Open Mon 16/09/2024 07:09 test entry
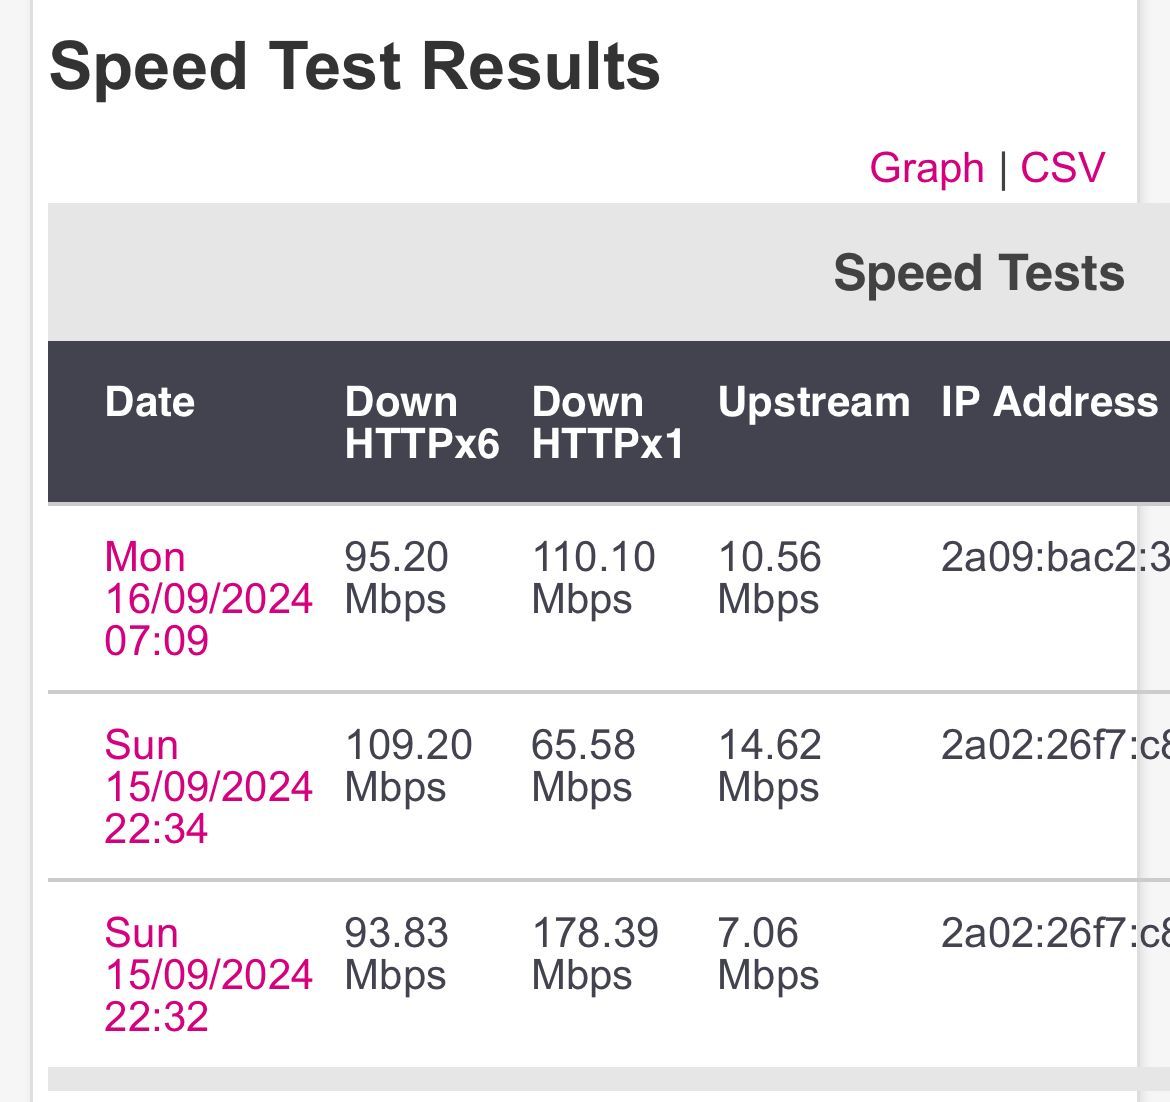 coord(208,598)
